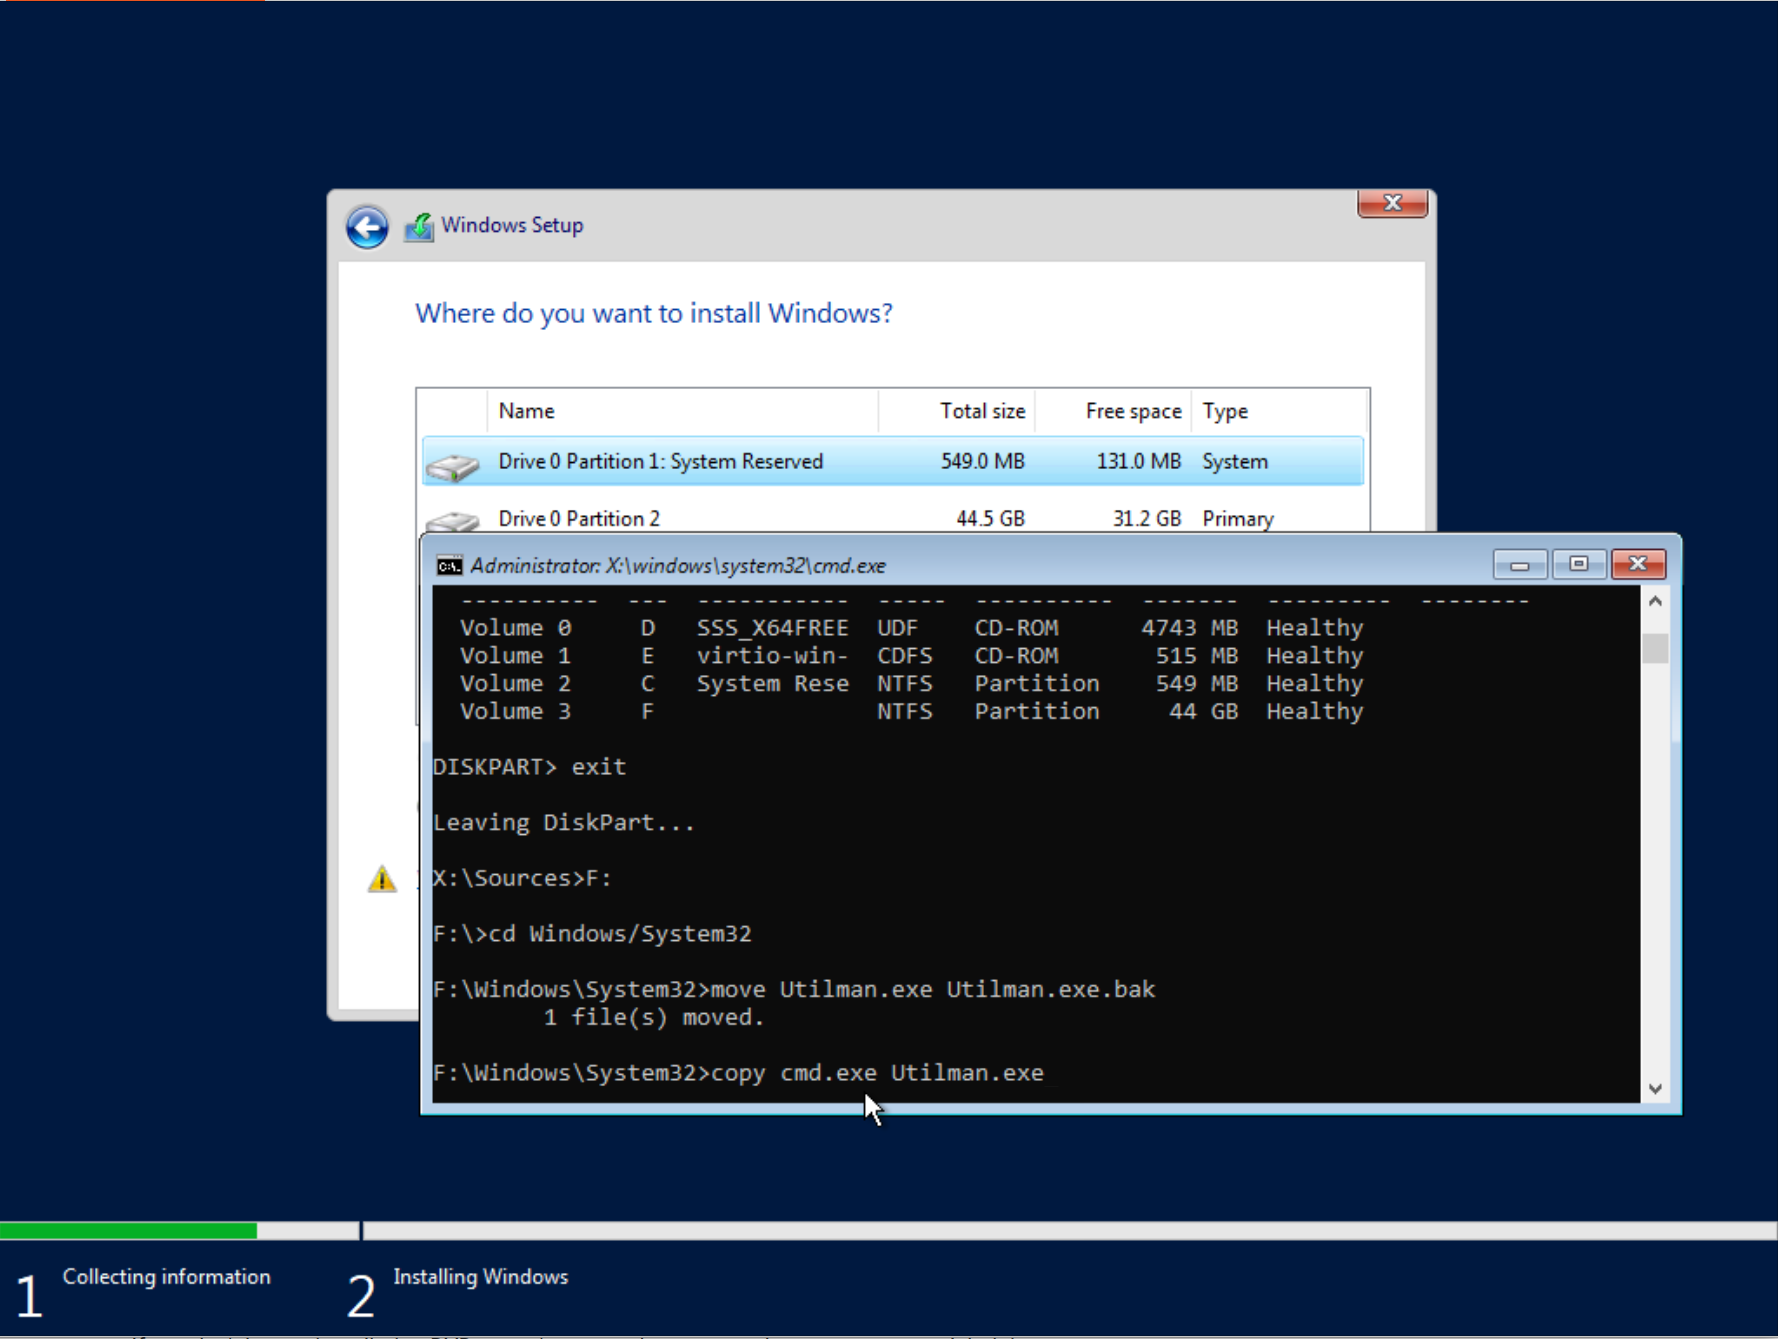Click the 'Leaving DiskPart...' line
The width and height of the screenshot is (1778, 1339).
[x=564, y=823]
